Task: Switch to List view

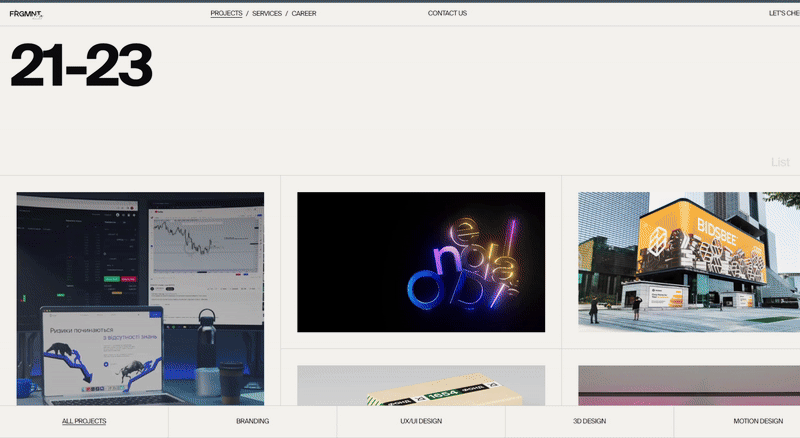Action: point(780,162)
